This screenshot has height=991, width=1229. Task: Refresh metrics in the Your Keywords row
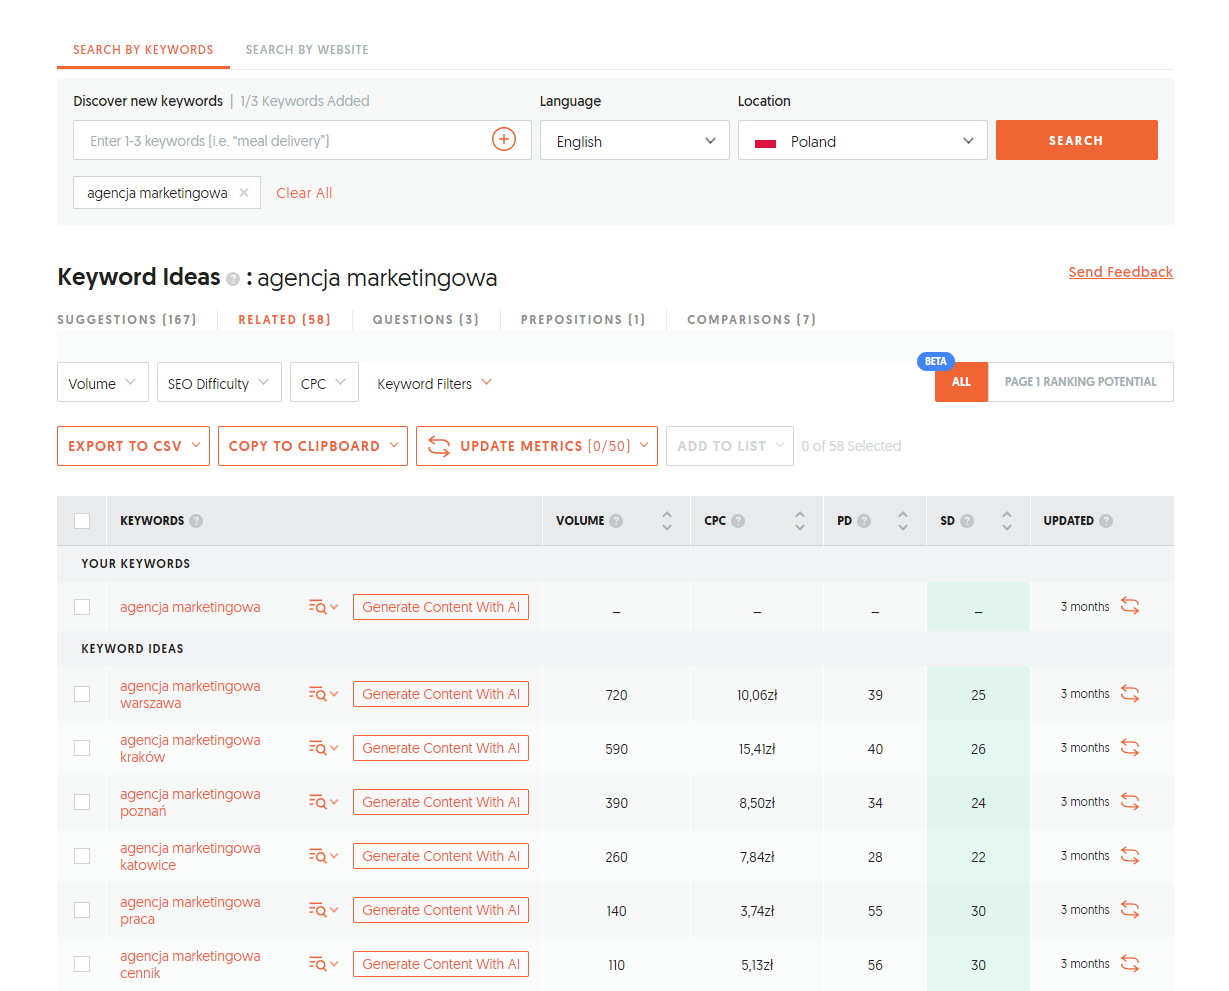click(x=1130, y=606)
